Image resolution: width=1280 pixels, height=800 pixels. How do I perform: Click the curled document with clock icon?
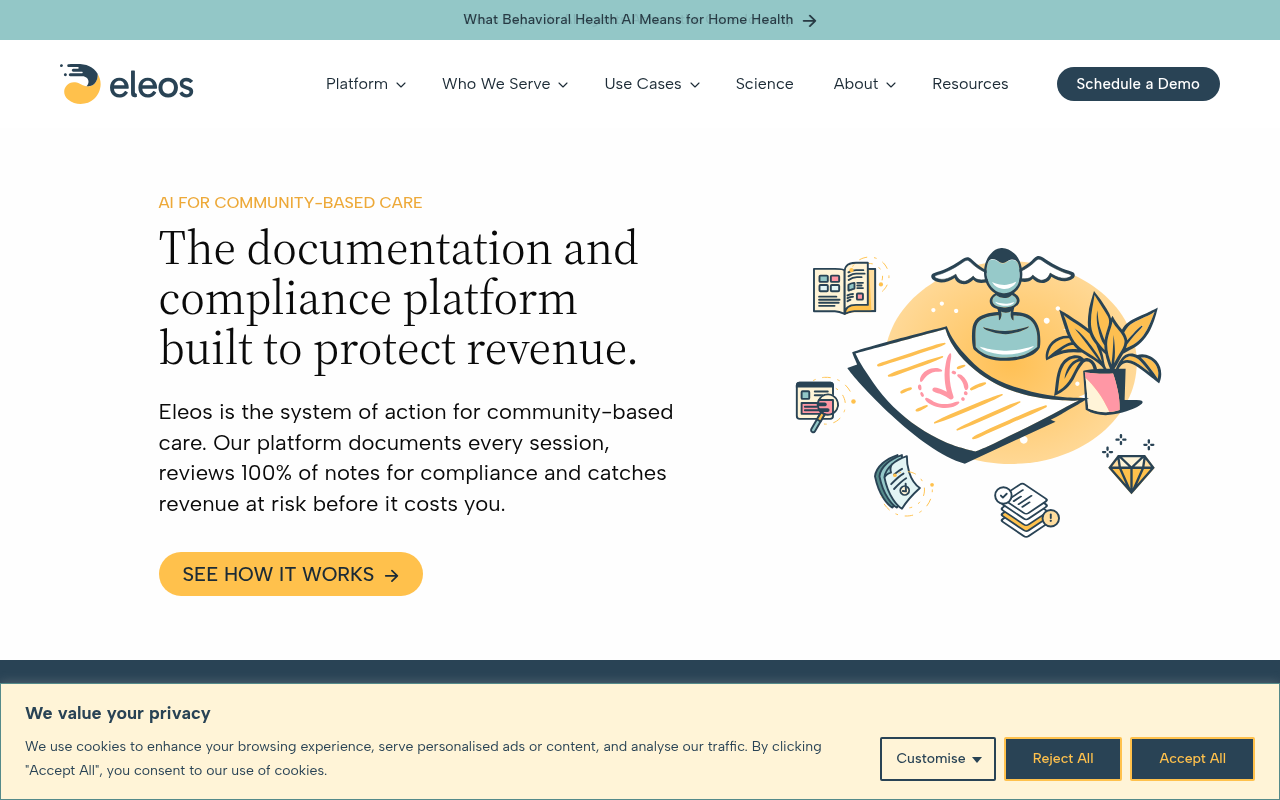pos(898,484)
